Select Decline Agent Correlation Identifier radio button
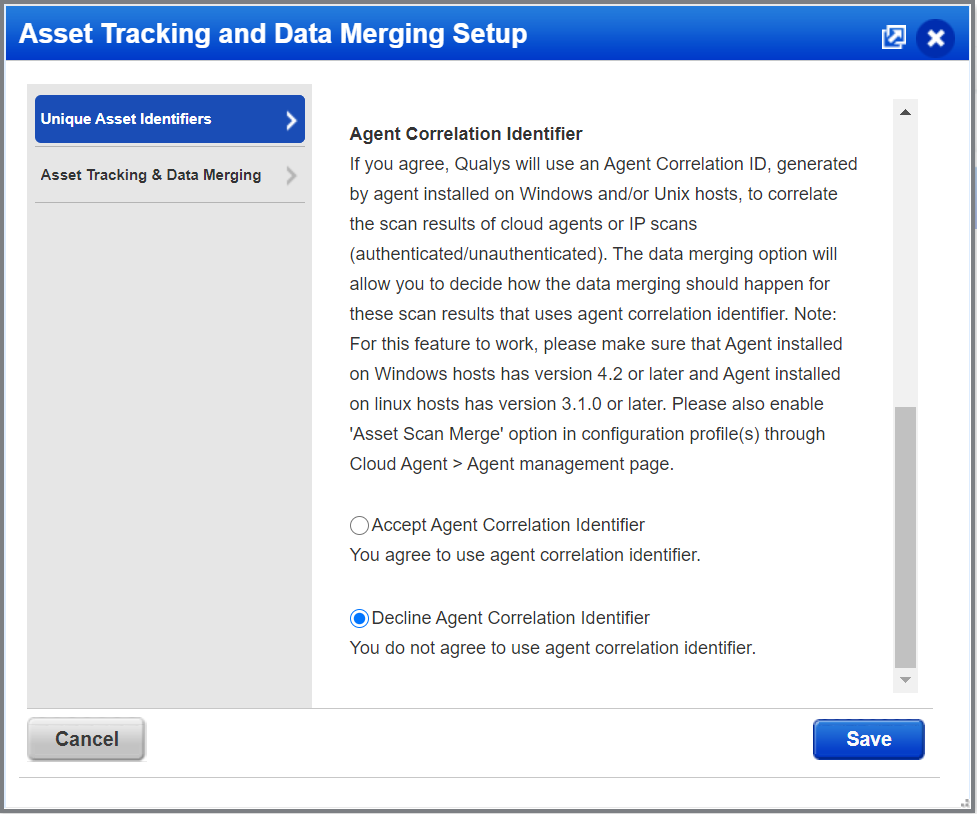This screenshot has height=814, width=977. 359,618
